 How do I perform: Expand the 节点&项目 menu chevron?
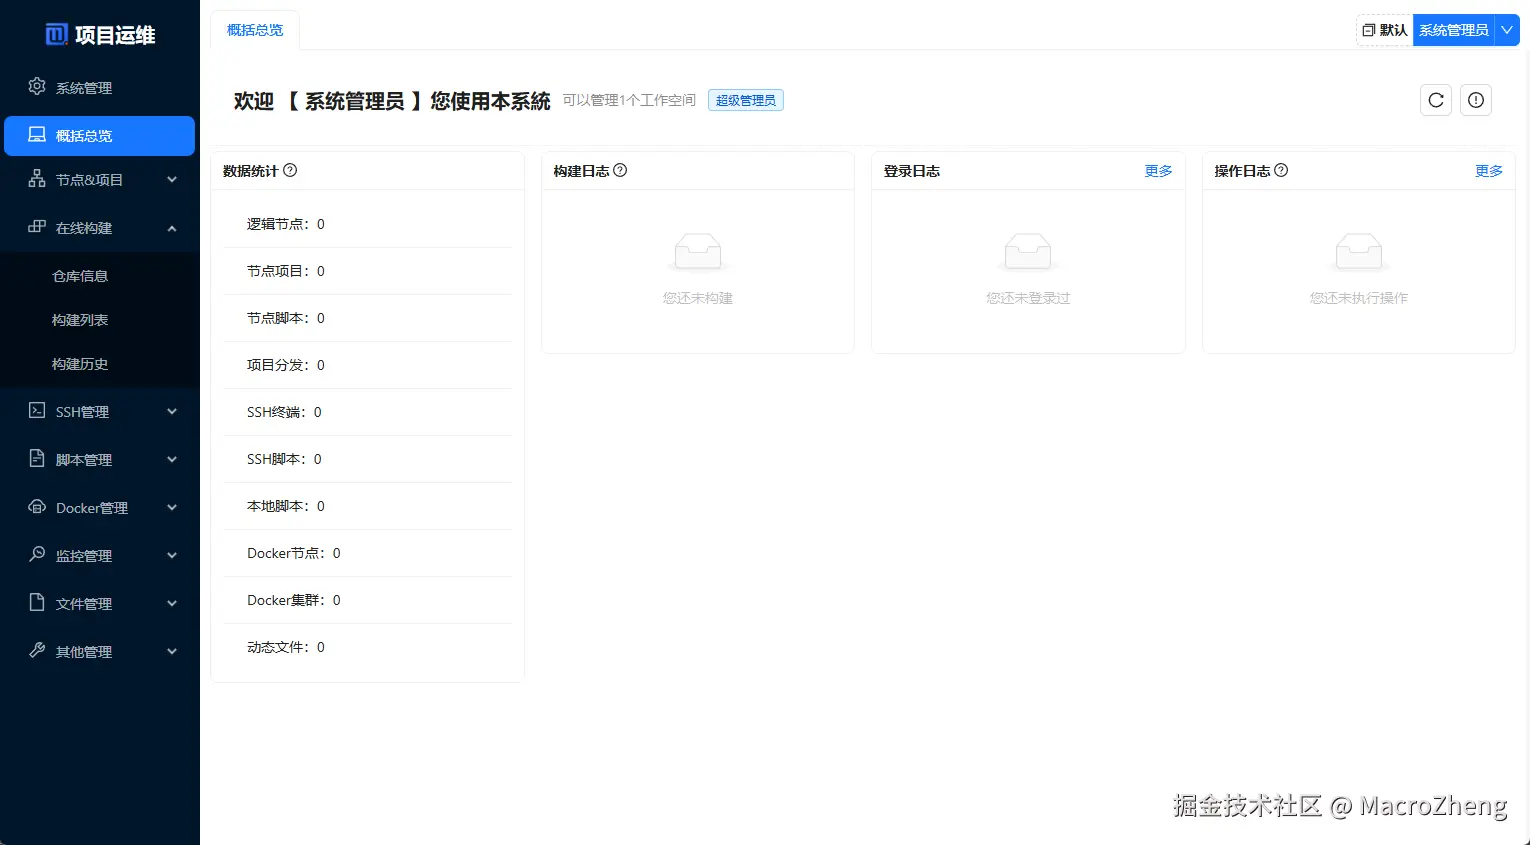coord(172,180)
